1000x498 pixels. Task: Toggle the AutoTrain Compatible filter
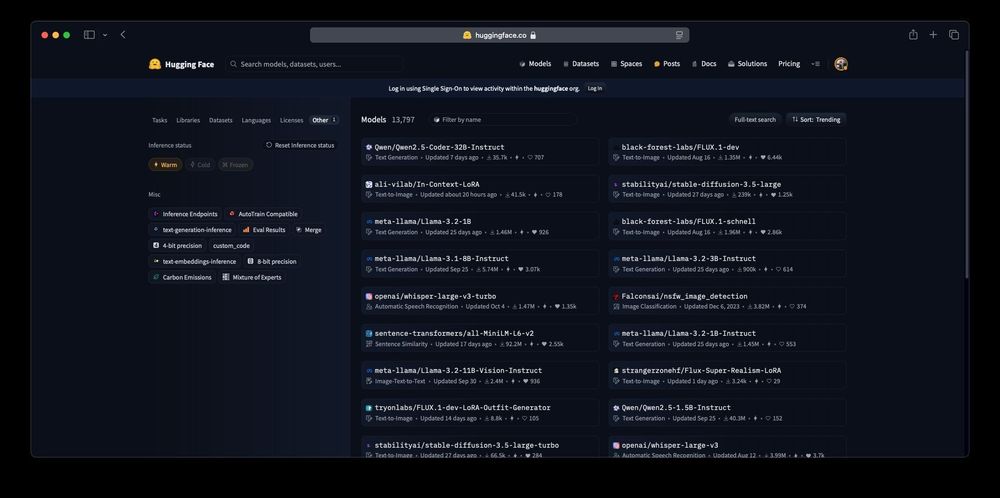pos(263,214)
